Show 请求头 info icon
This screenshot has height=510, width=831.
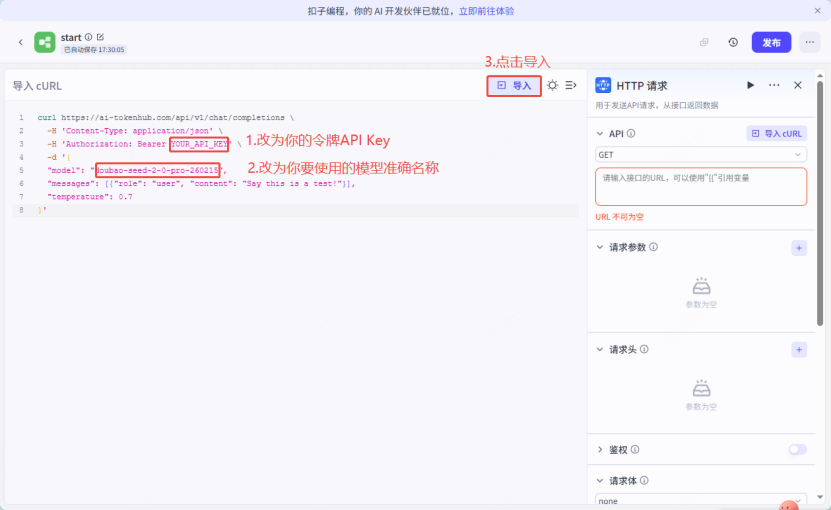tap(644, 349)
